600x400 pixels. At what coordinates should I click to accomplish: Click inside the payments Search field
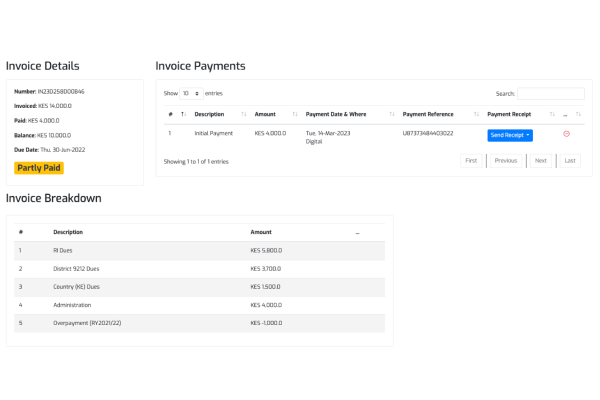[x=550, y=93]
